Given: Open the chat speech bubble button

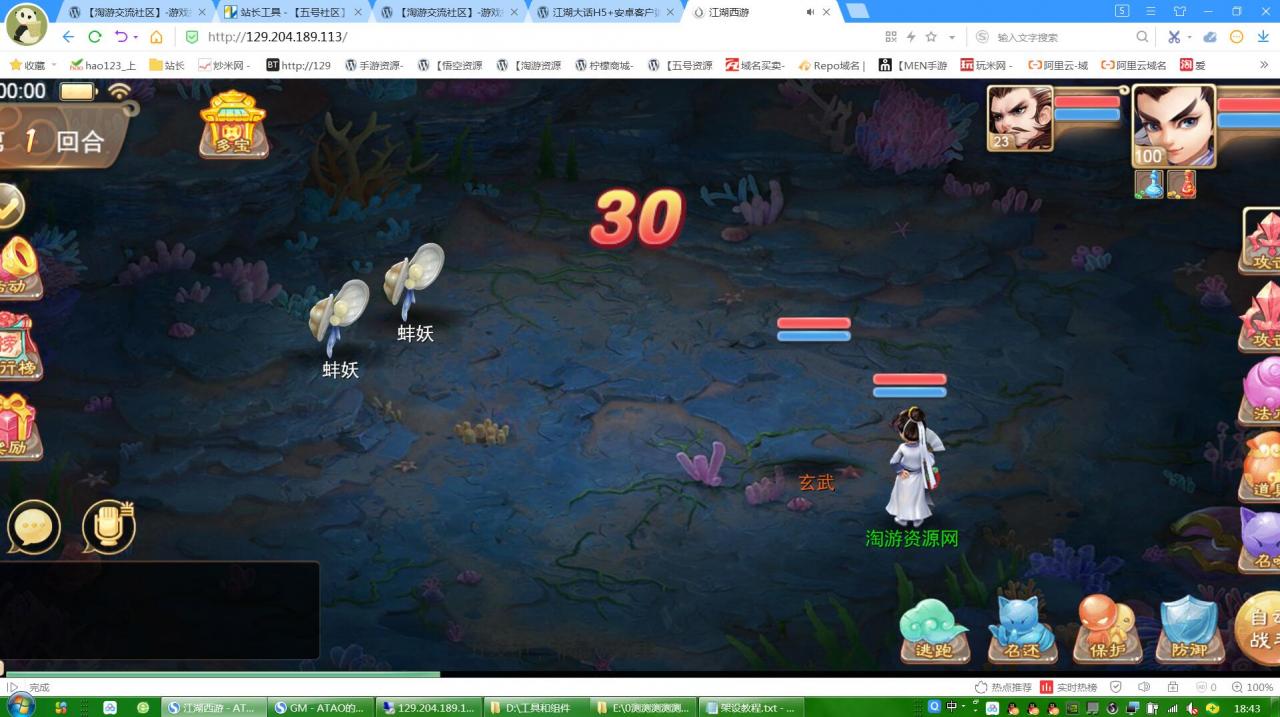Looking at the screenshot, I should coord(34,527).
